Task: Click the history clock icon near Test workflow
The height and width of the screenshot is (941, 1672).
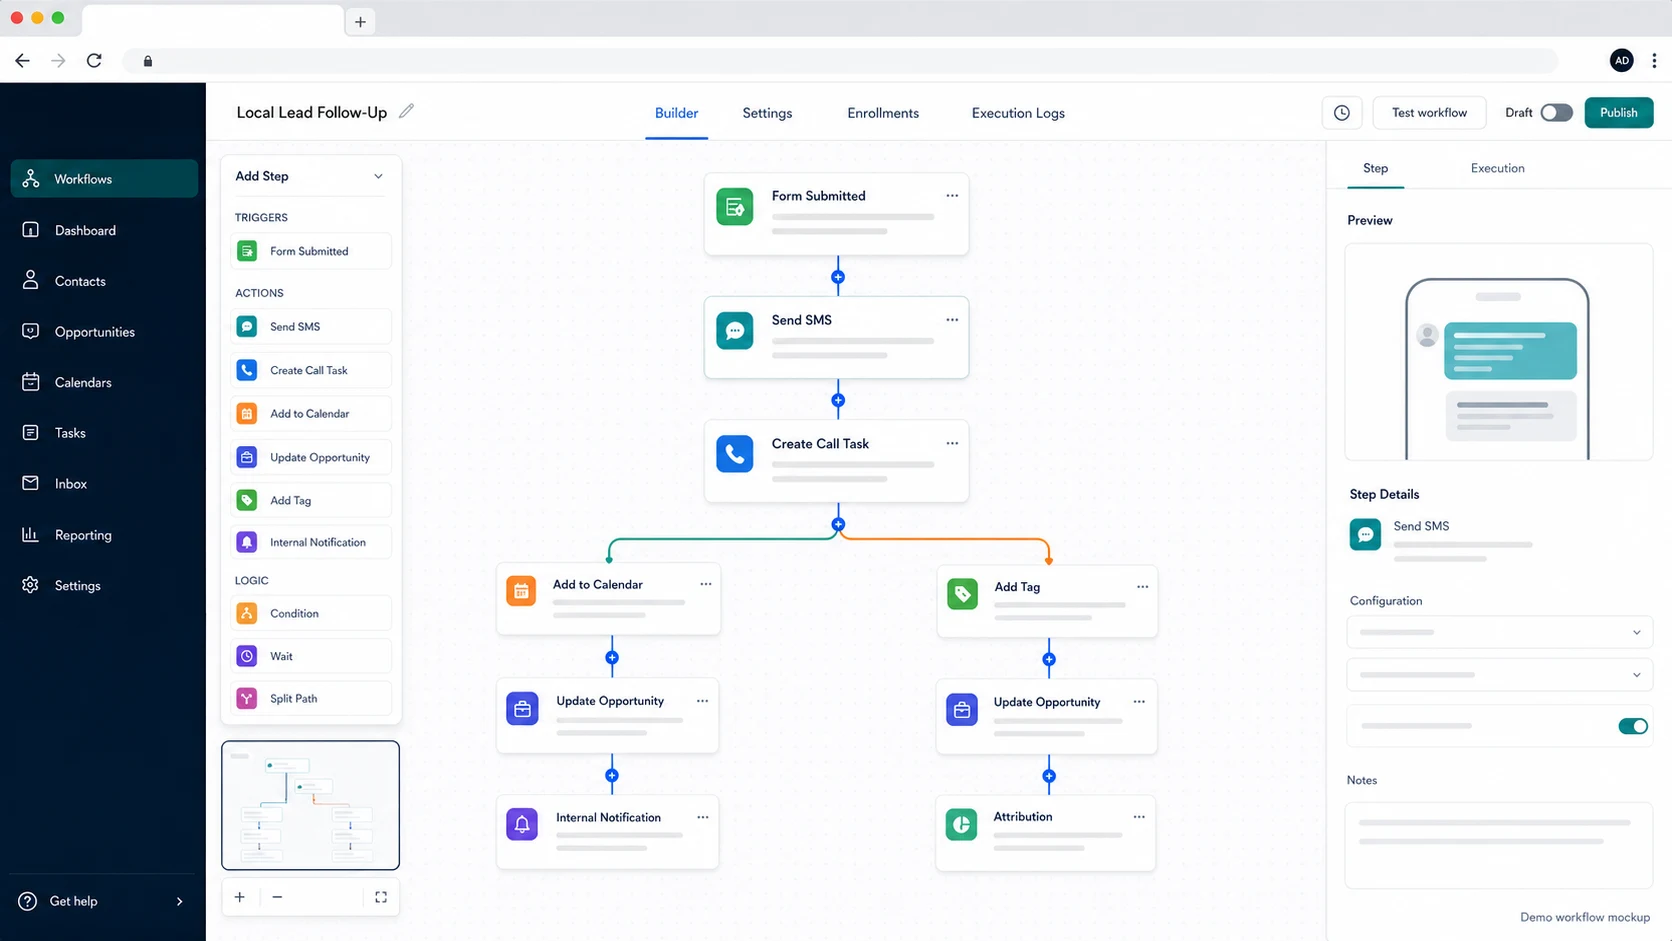Action: coord(1341,113)
